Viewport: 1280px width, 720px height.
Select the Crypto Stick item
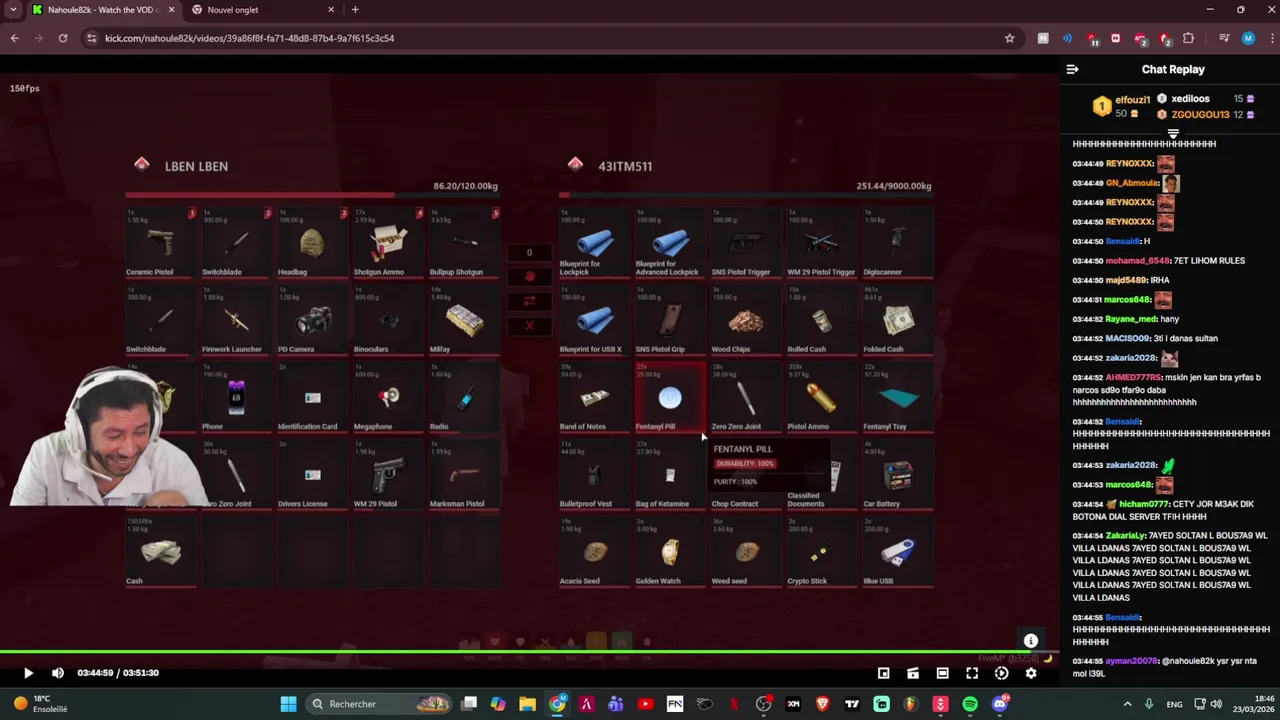point(822,551)
